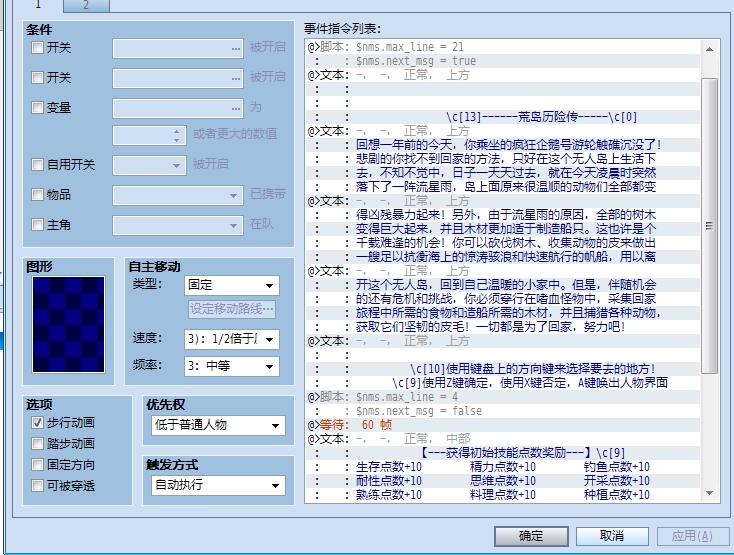The image size is (734, 555).
Task: Tick the 主角 condition checkbox
Action: pos(37,225)
